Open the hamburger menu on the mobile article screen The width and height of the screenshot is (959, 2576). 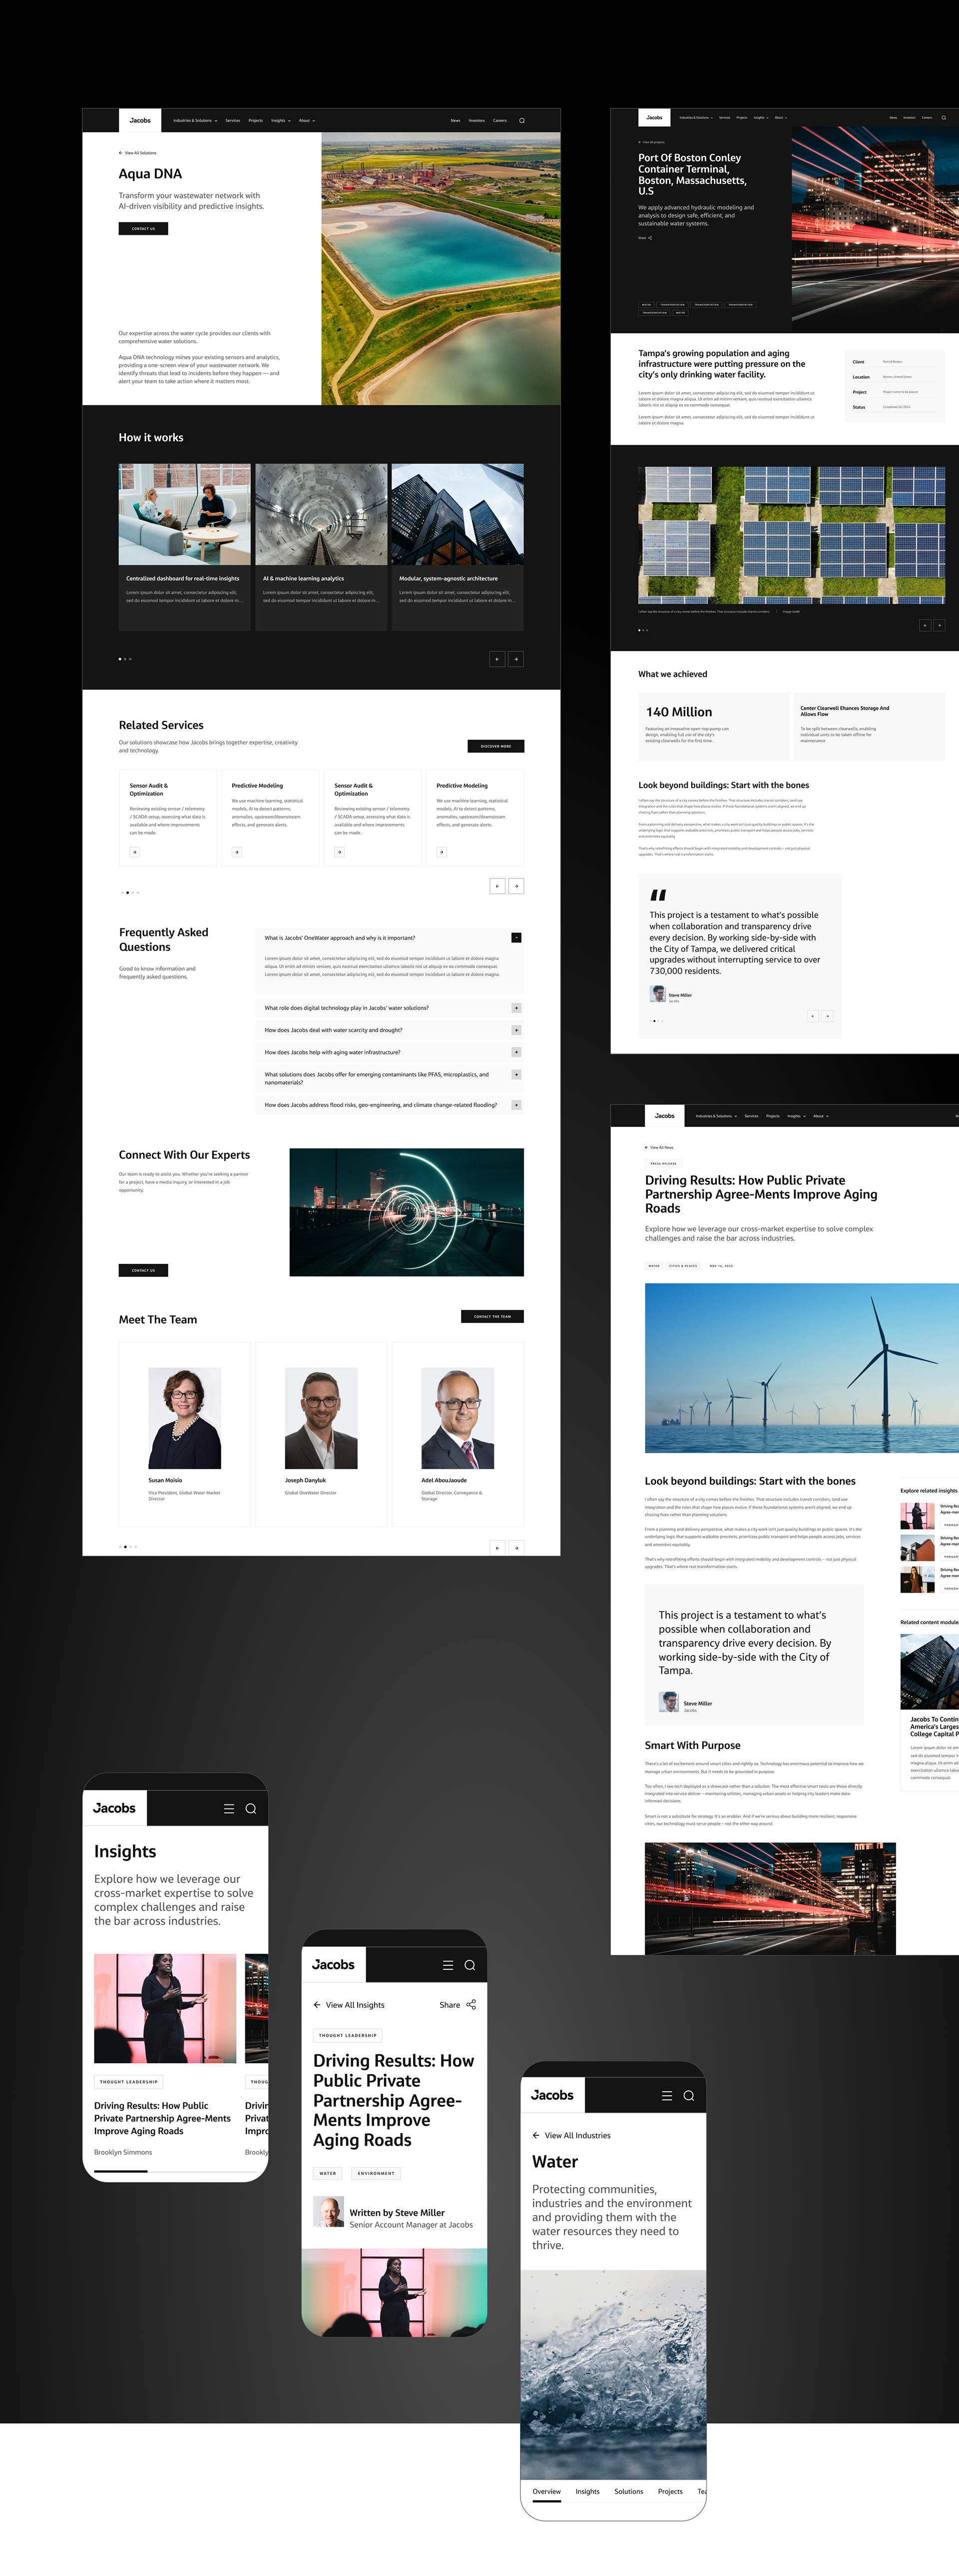click(448, 1965)
